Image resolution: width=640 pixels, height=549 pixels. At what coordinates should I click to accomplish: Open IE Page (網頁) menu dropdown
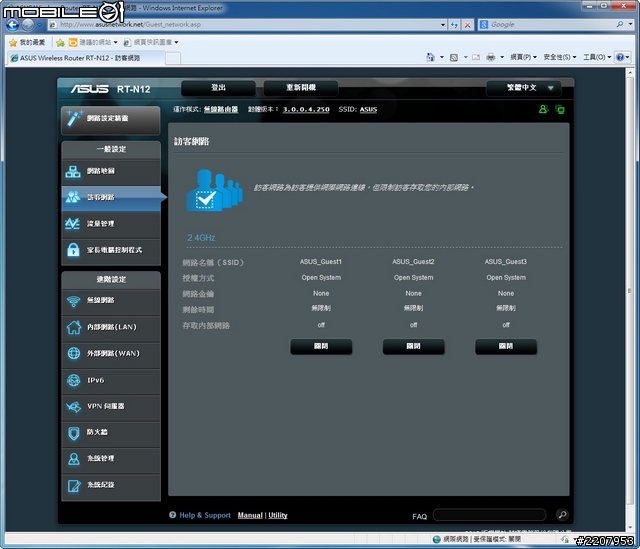[523, 57]
